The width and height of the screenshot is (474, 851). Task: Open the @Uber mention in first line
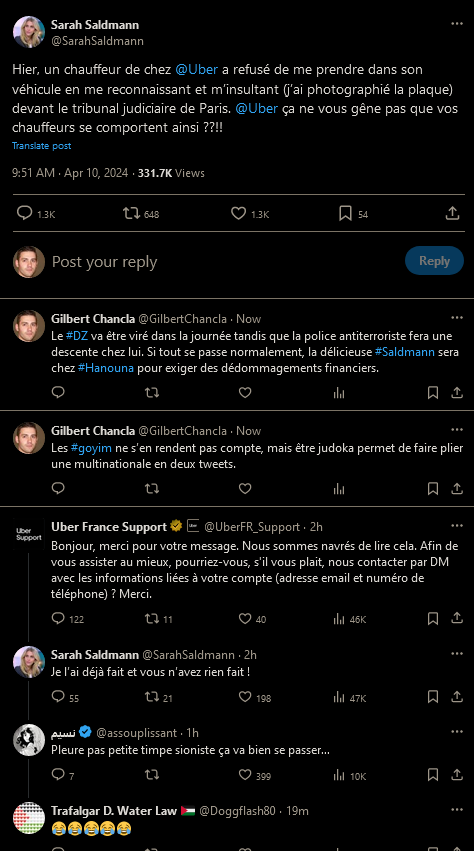pos(197,69)
